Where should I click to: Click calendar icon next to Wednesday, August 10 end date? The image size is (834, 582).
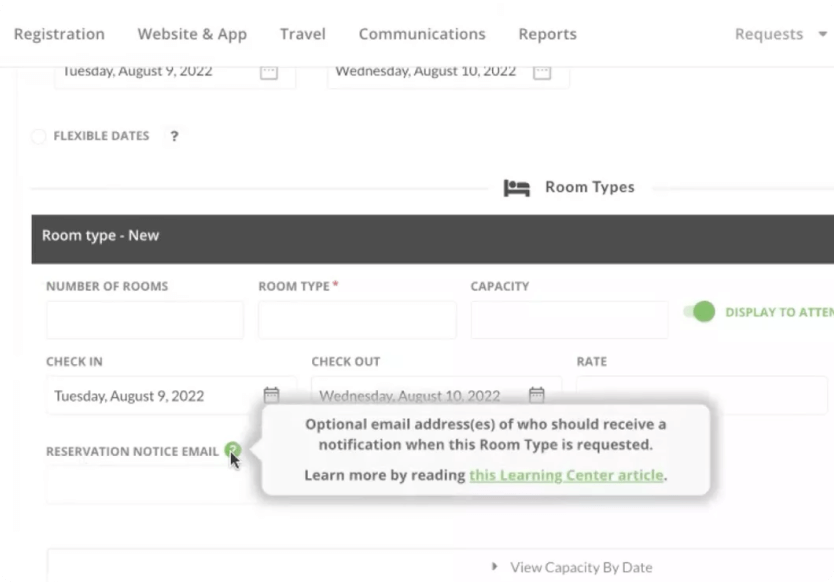541,72
